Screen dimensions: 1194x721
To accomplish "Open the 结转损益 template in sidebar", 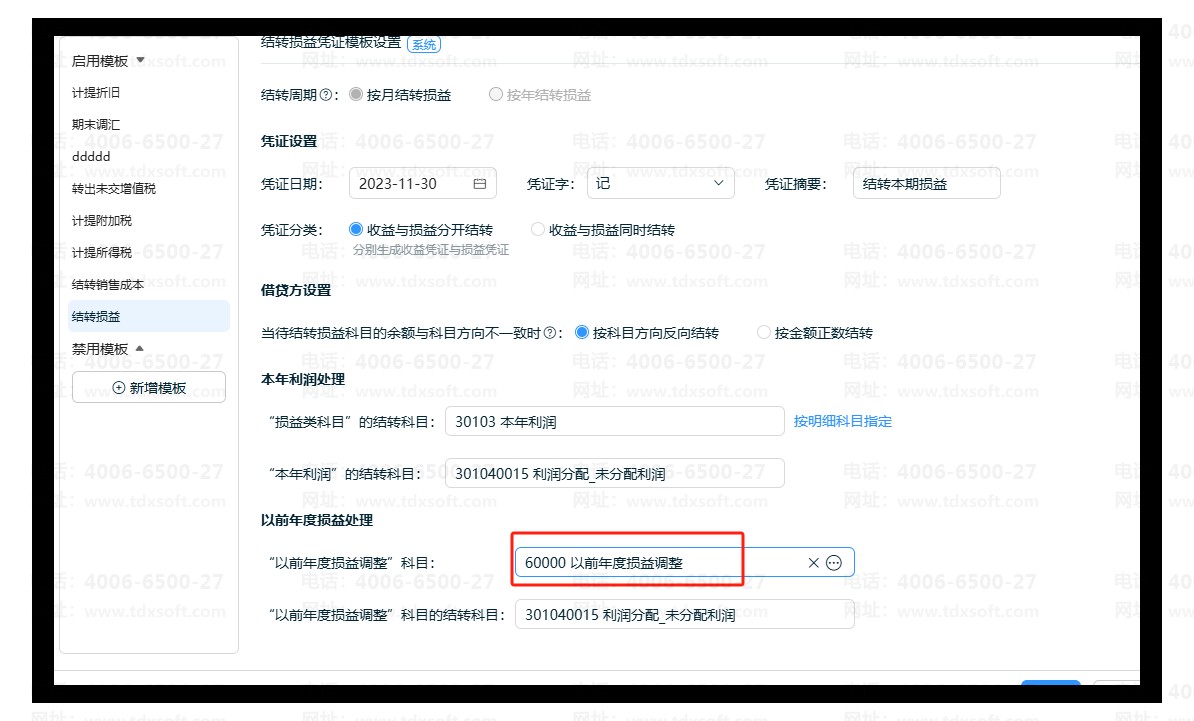I will (96, 316).
